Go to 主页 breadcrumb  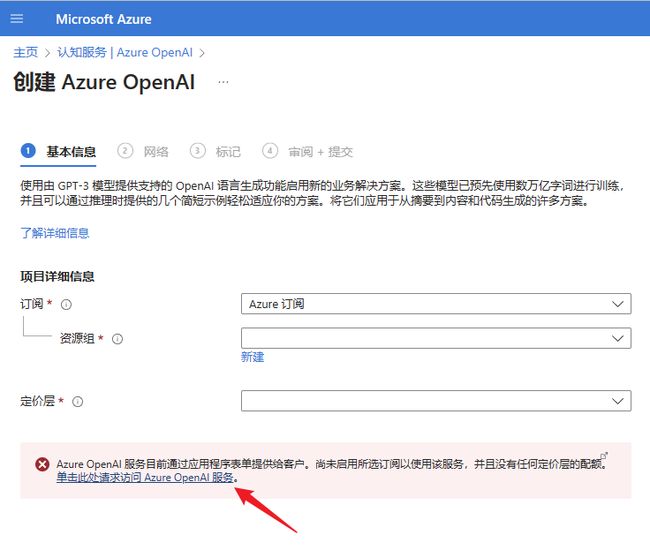pyautogui.click(x=25, y=52)
